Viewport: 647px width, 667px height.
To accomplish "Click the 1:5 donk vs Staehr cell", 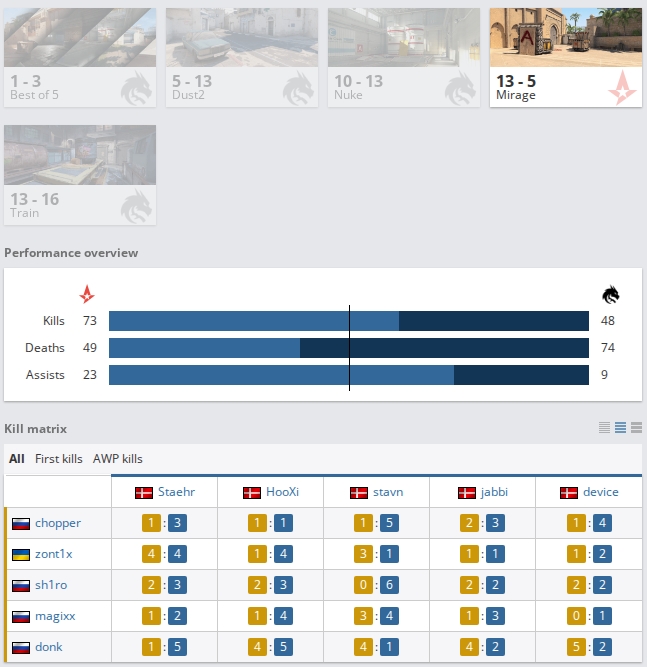I will tap(164, 647).
